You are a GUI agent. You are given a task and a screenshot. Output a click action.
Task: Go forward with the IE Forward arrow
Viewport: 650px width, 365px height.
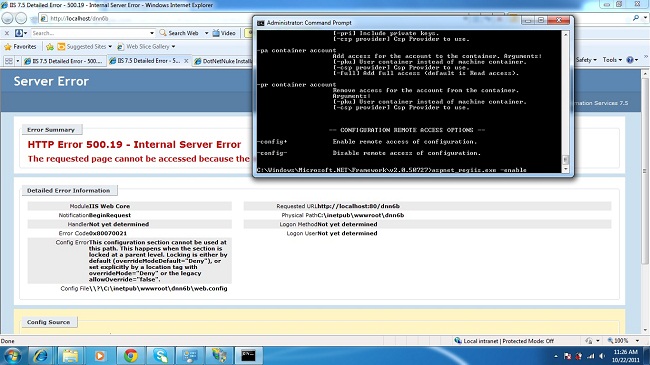[x=21, y=18]
